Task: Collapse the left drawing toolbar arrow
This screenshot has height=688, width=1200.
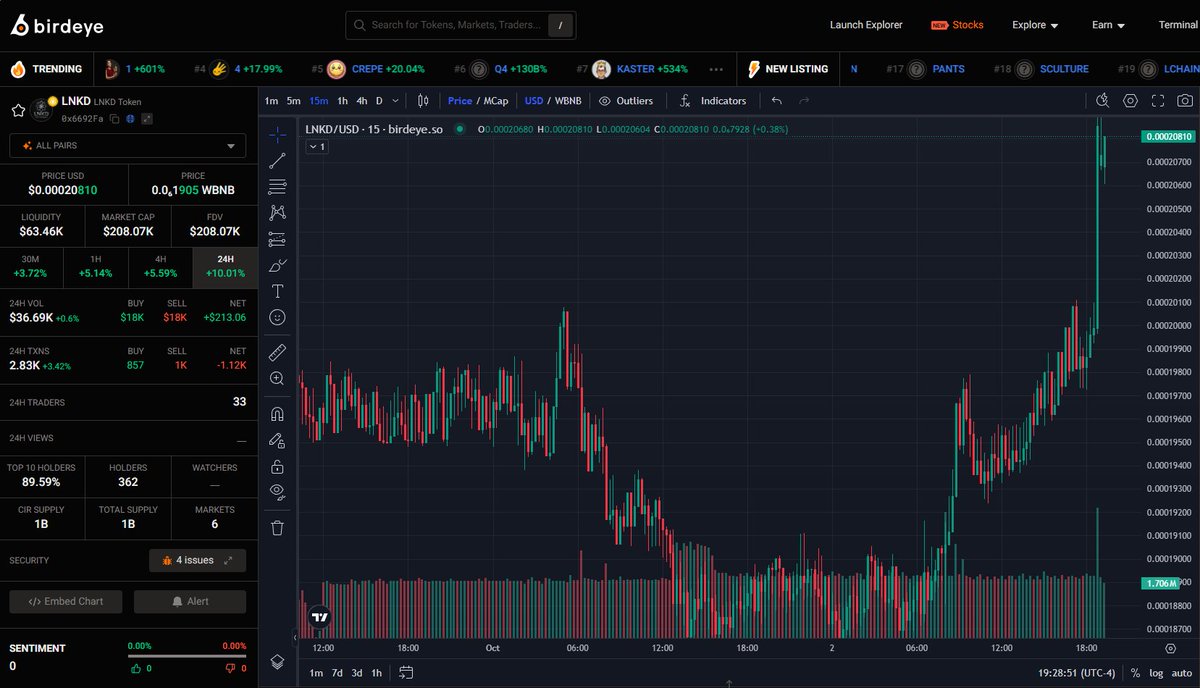Action: click(295, 637)
